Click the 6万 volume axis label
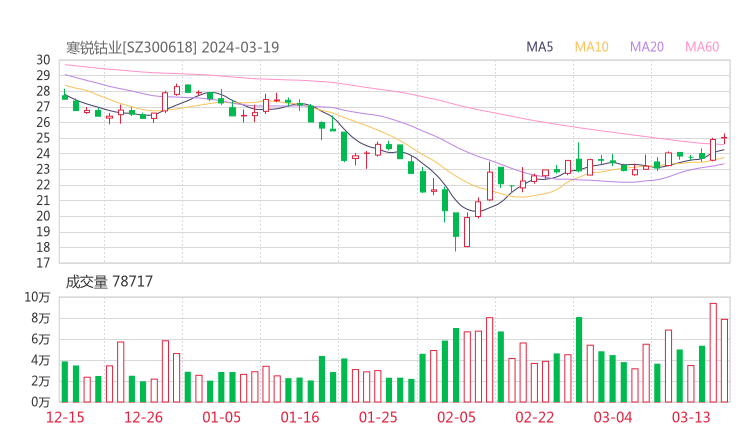 pyautogui.click(x=41, y=339)
